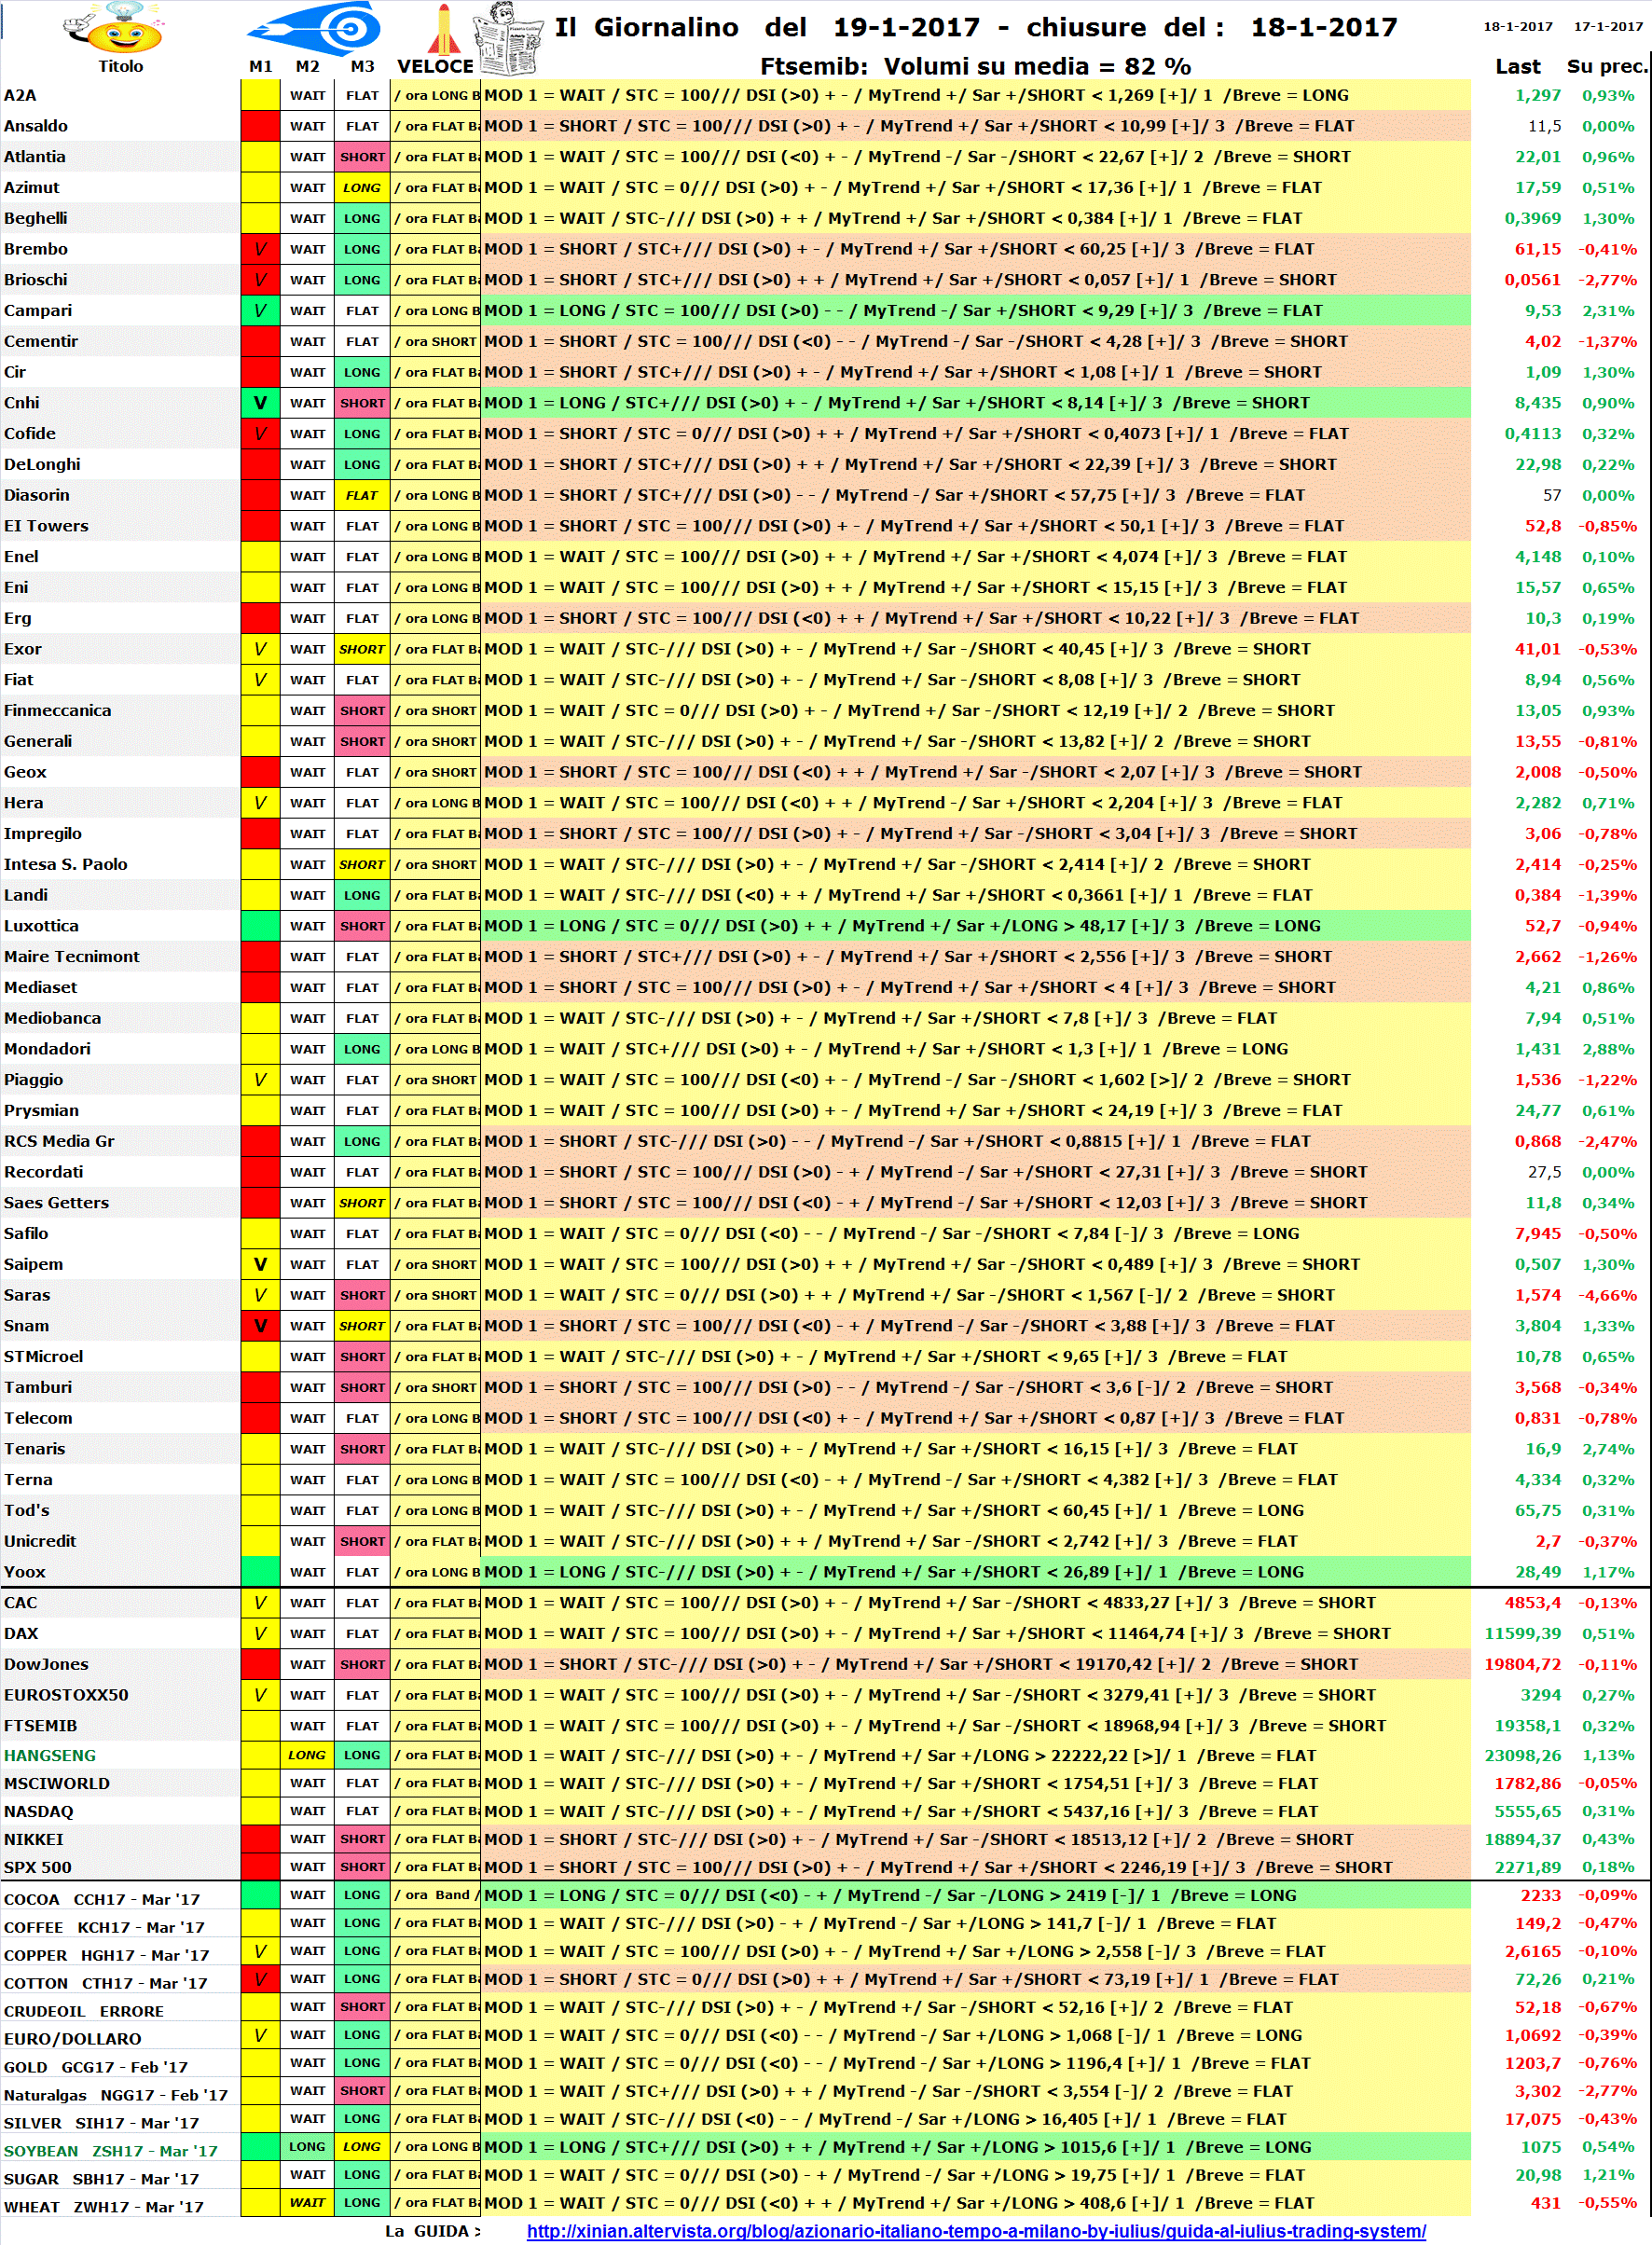Click the smiley lightbulb icon above Titolo
Viewport: 1652px width, 2245px height.
(x=114, y=28)
